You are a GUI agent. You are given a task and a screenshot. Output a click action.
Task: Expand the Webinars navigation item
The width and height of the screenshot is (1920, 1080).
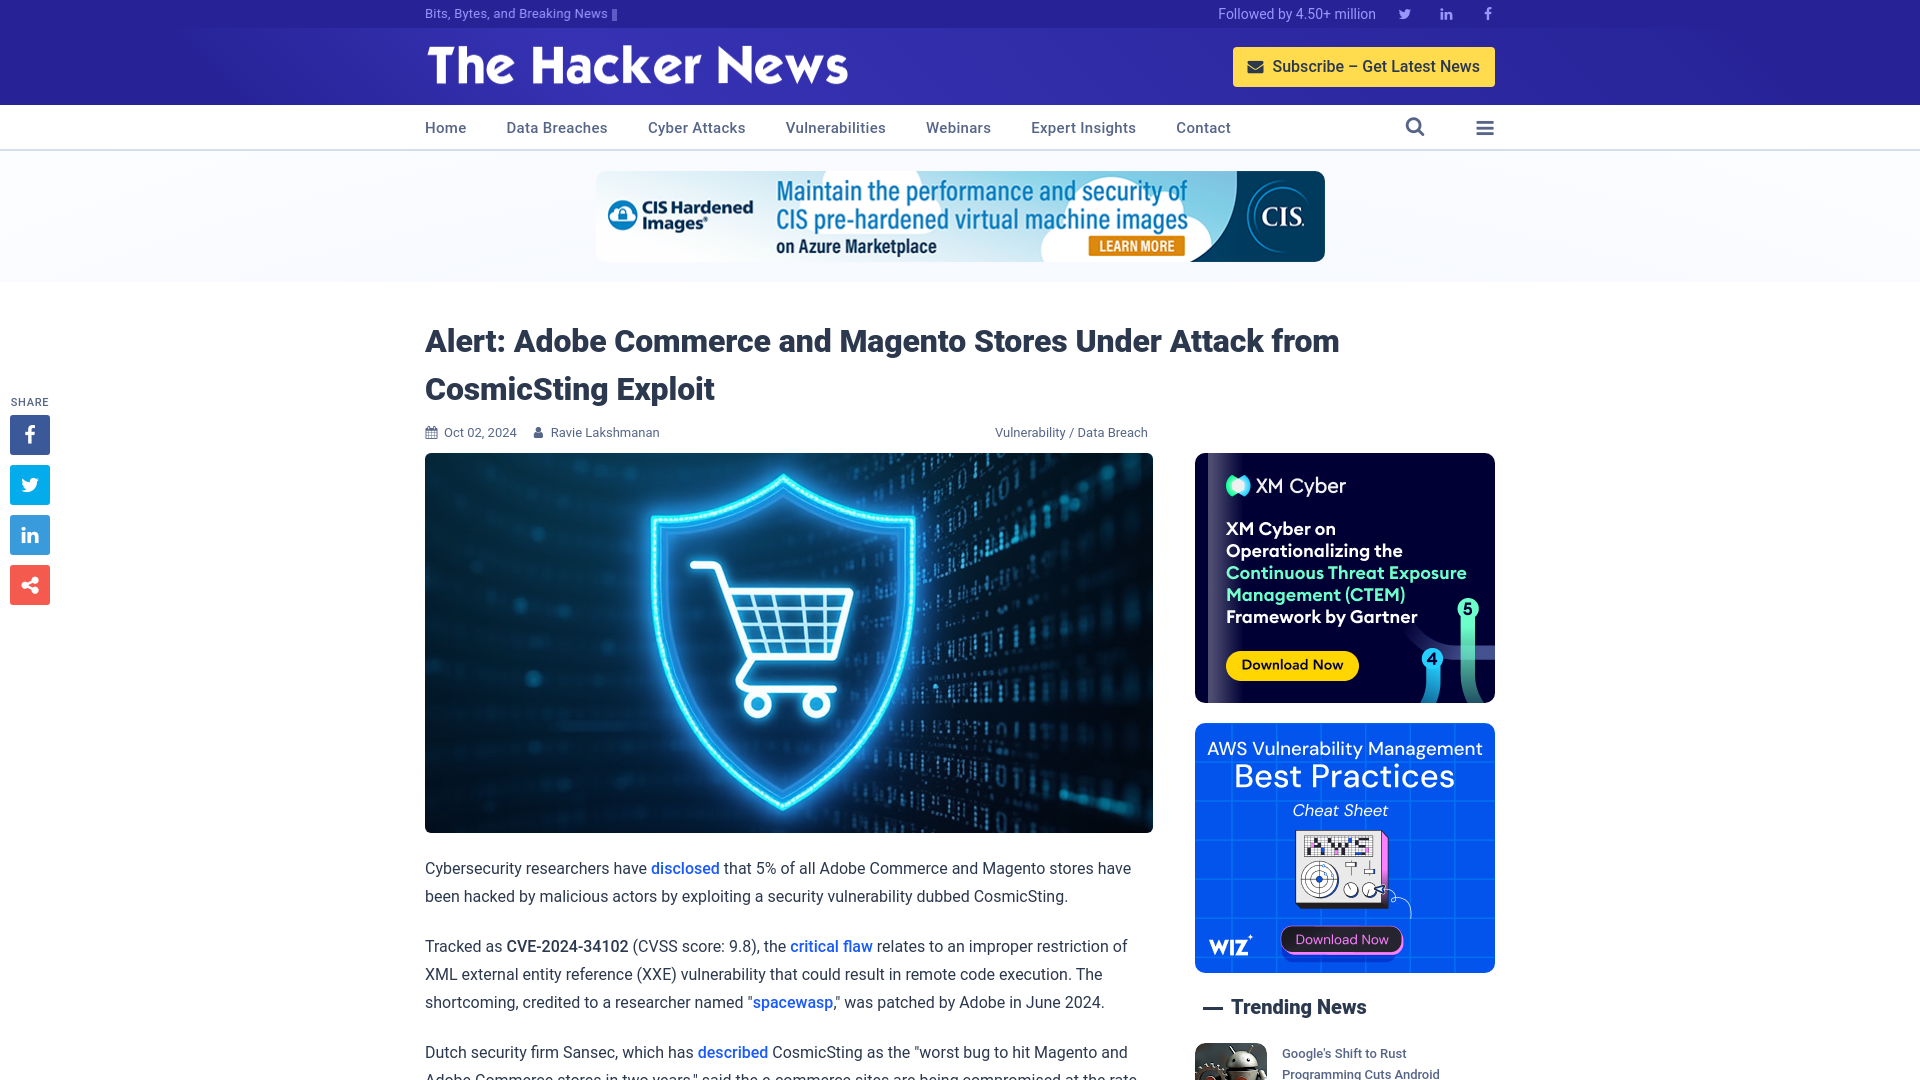[x=957, y=127]
